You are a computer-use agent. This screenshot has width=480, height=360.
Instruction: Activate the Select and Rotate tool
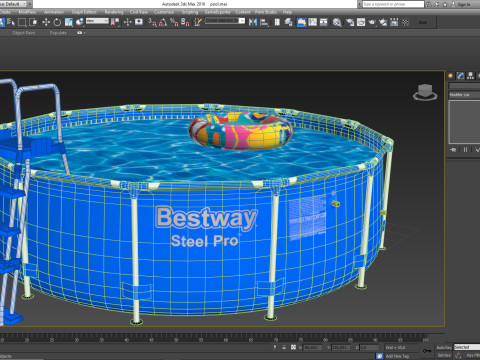click(x=57, y=22)
